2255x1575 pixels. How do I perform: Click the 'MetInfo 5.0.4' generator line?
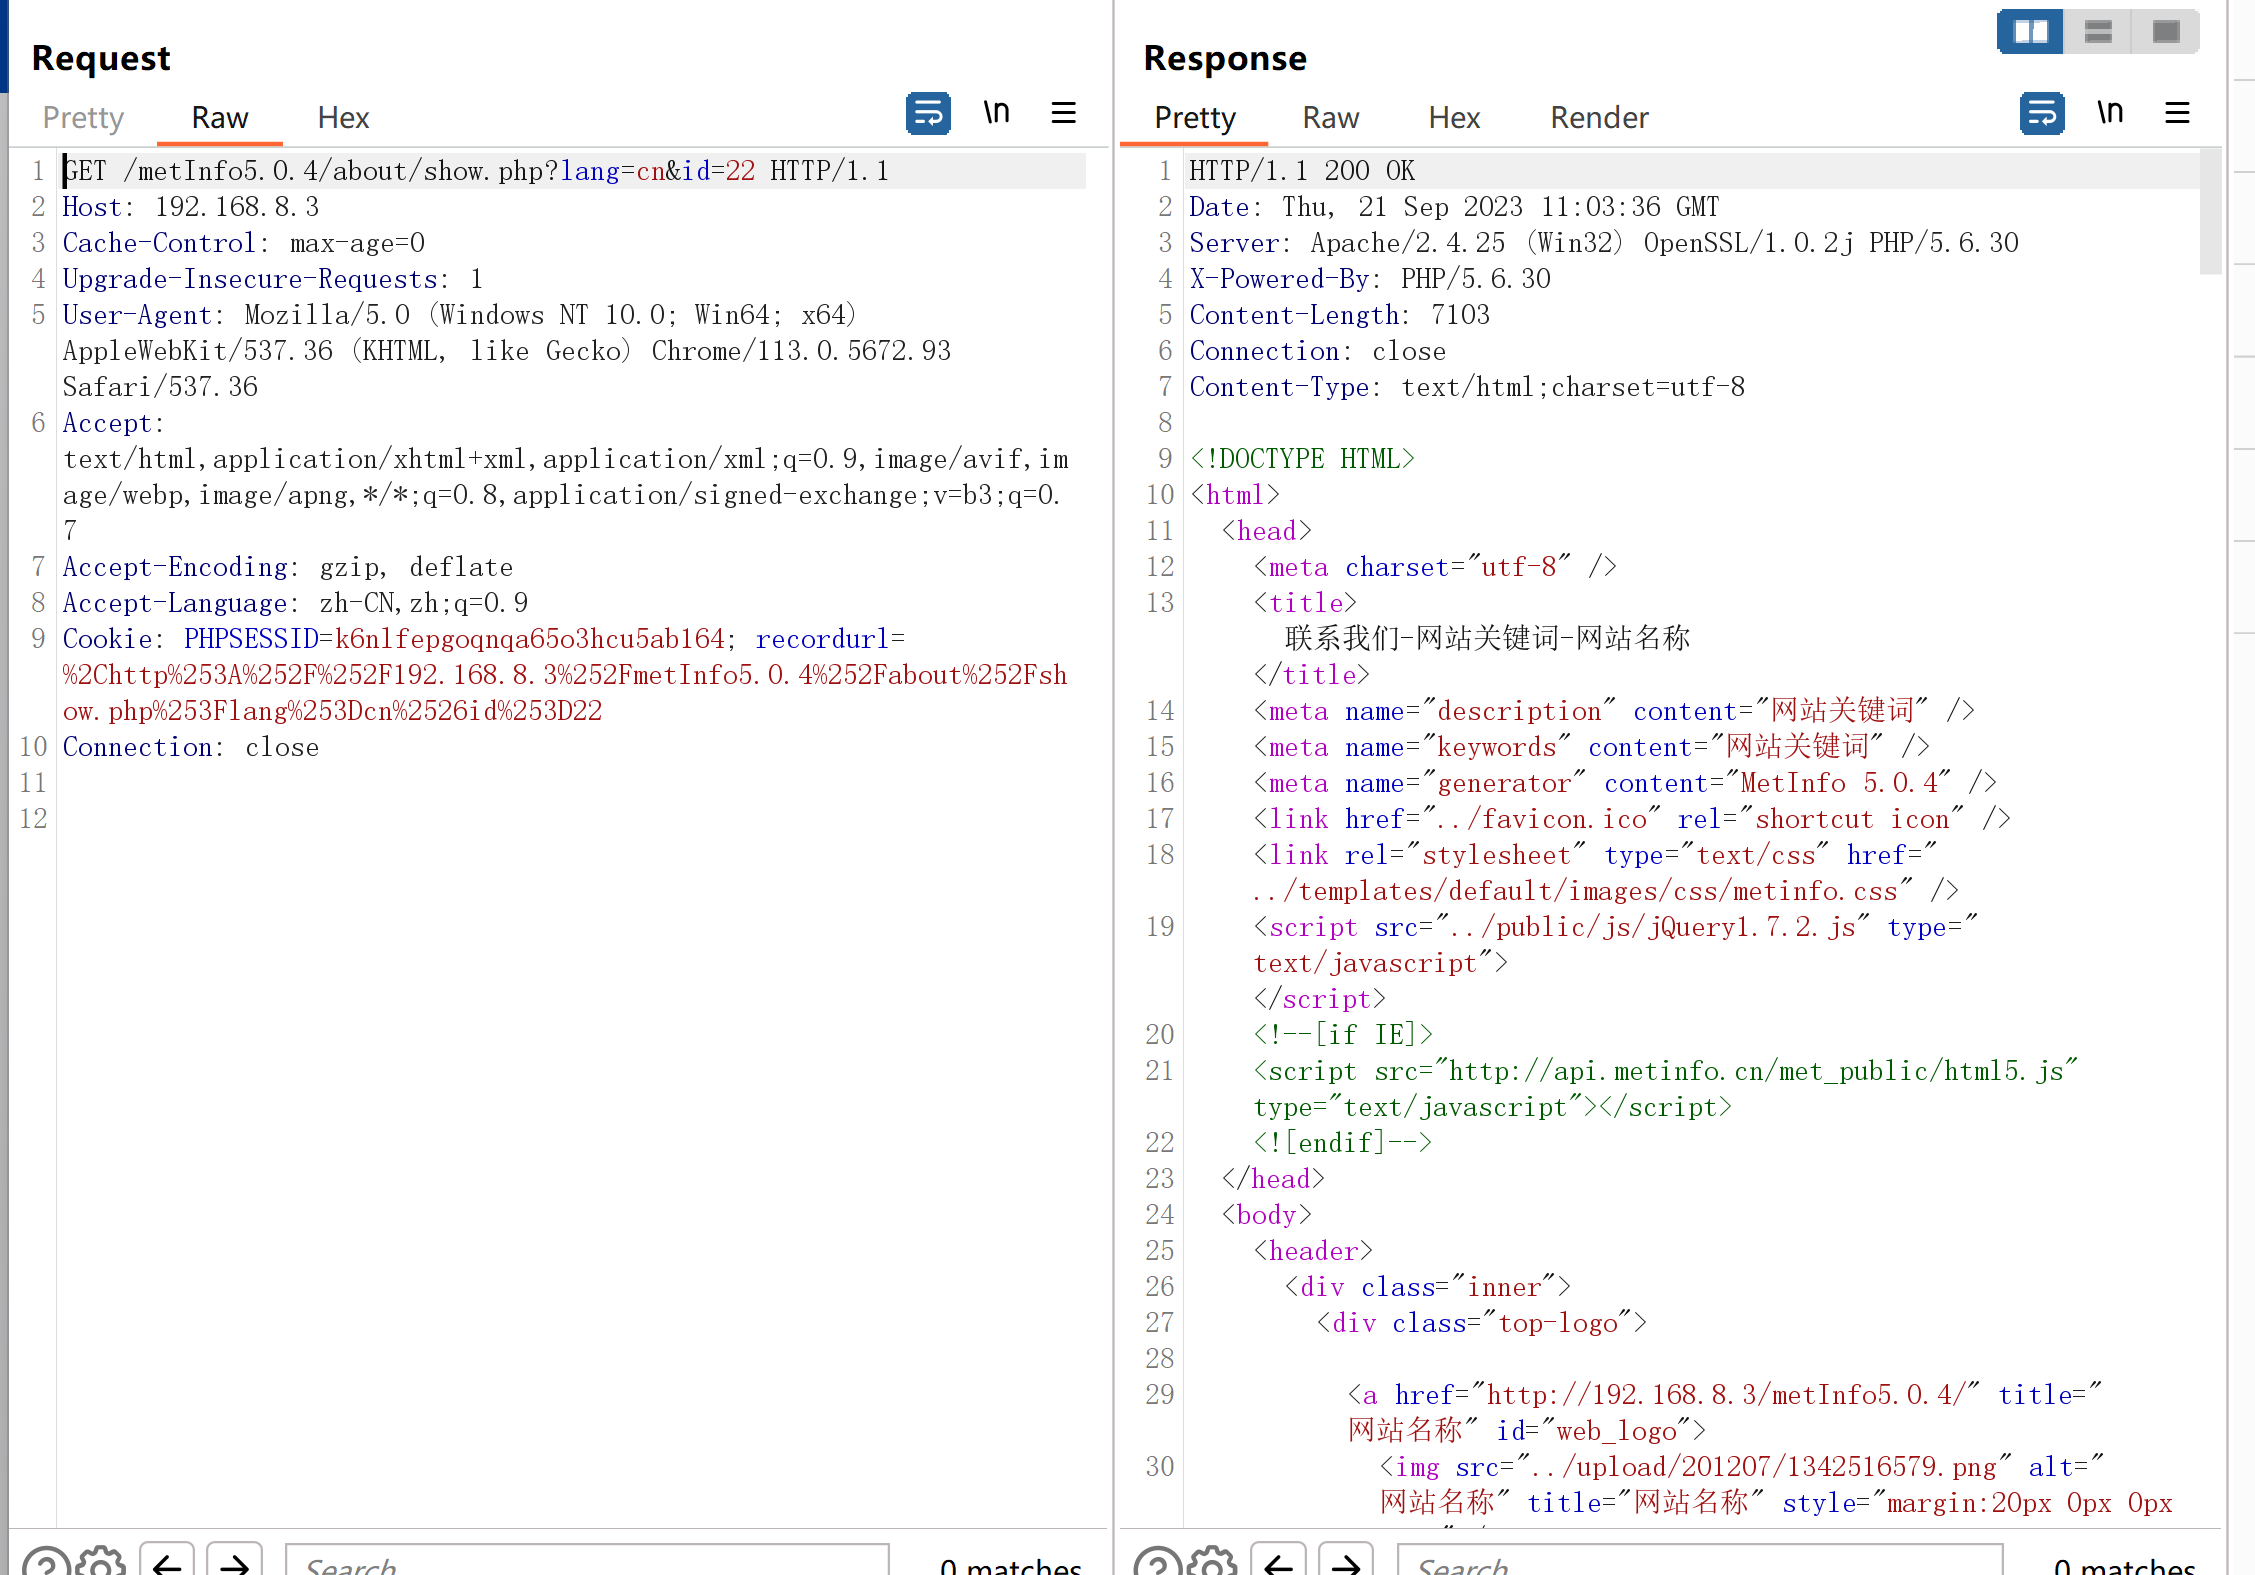1625,783
